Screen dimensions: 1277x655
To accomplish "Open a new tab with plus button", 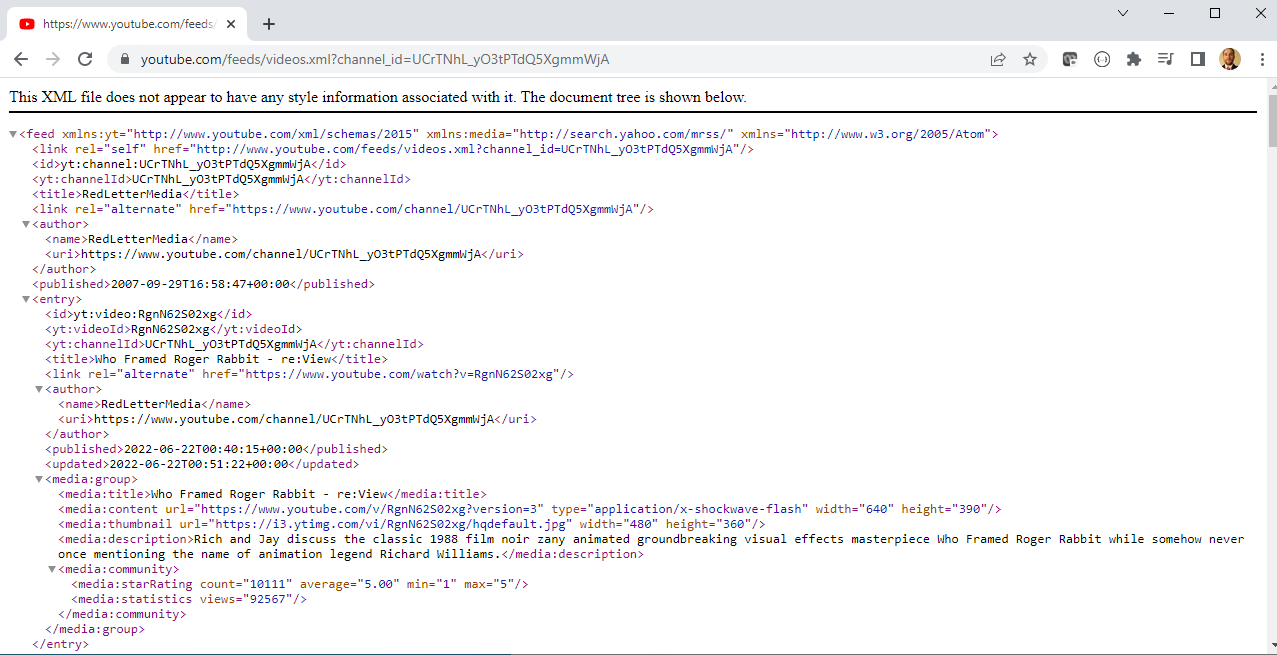I will (268, 24).
